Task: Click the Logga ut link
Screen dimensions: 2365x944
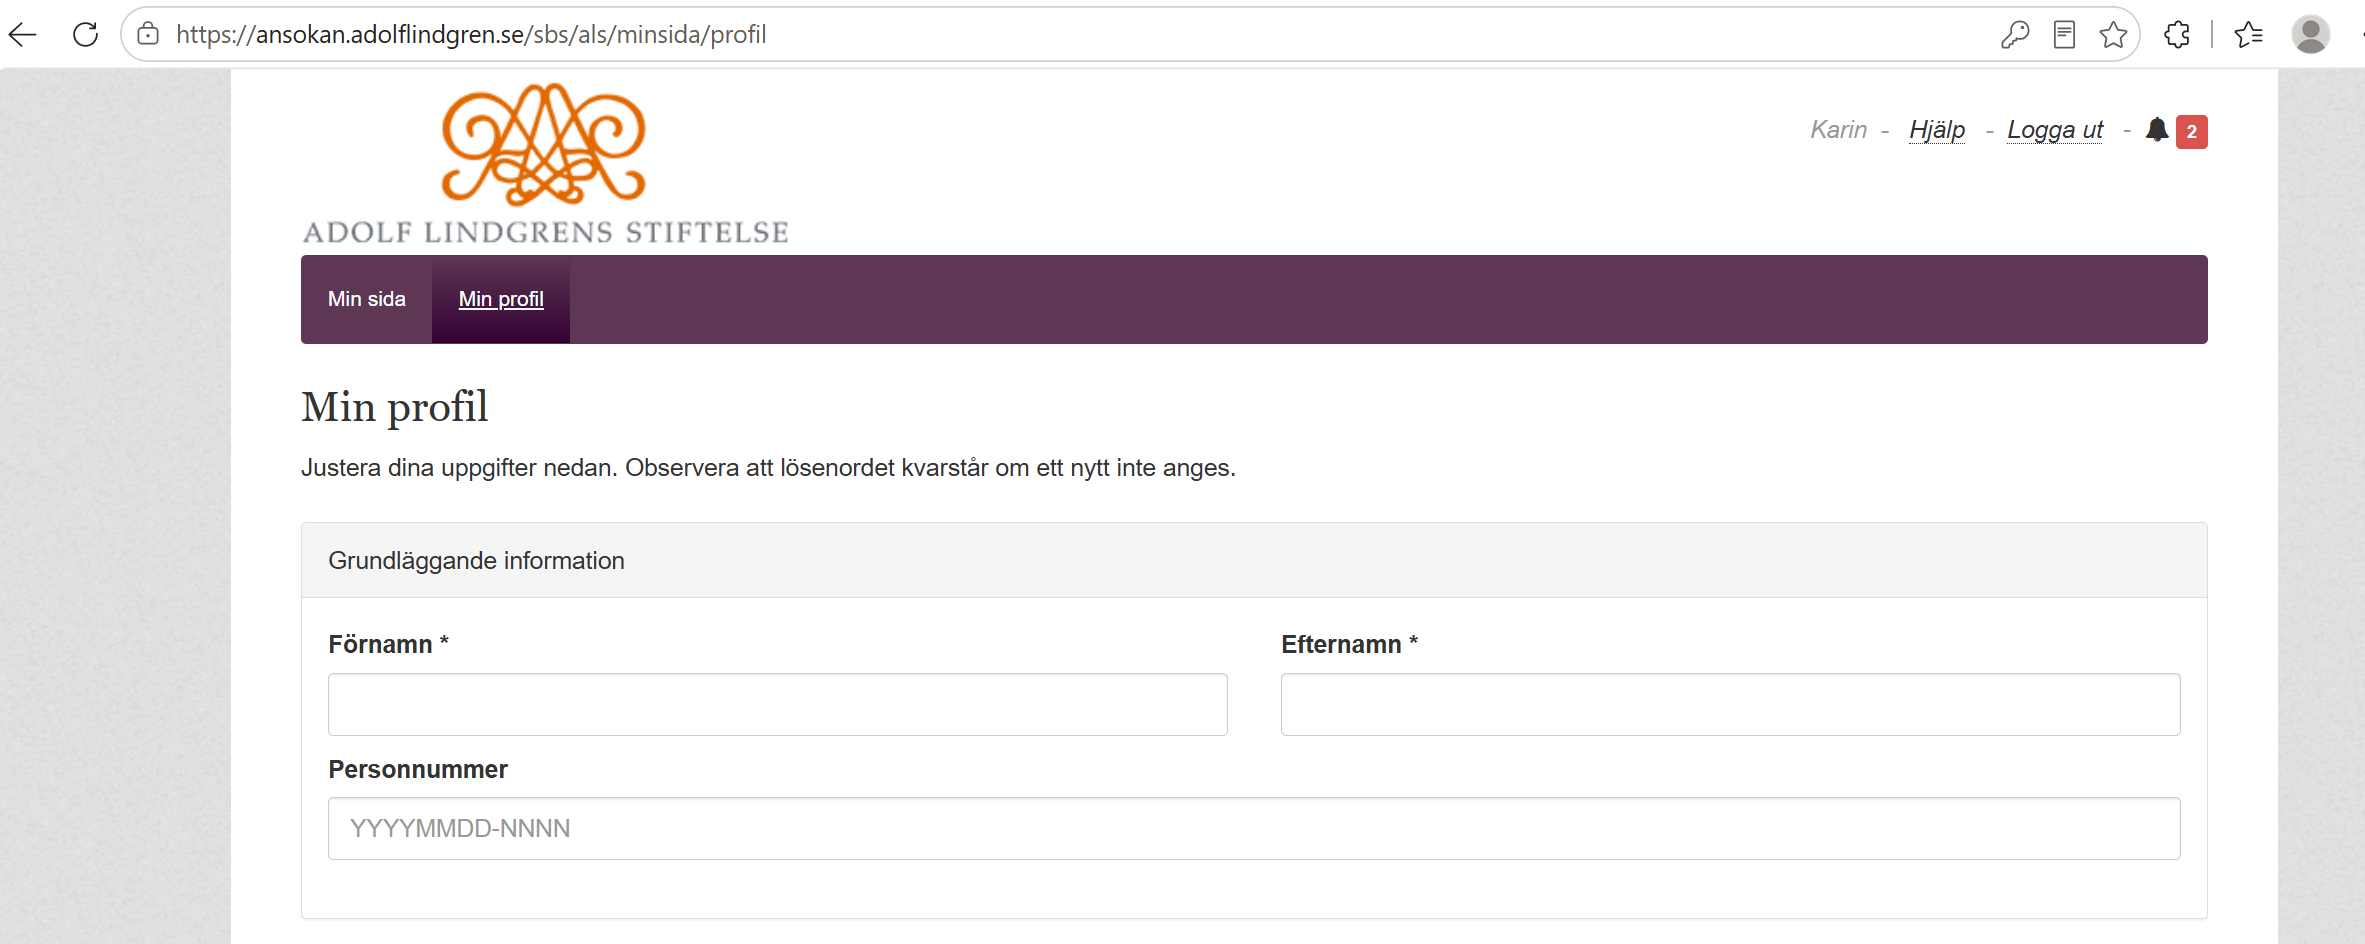Action: 2055,130
